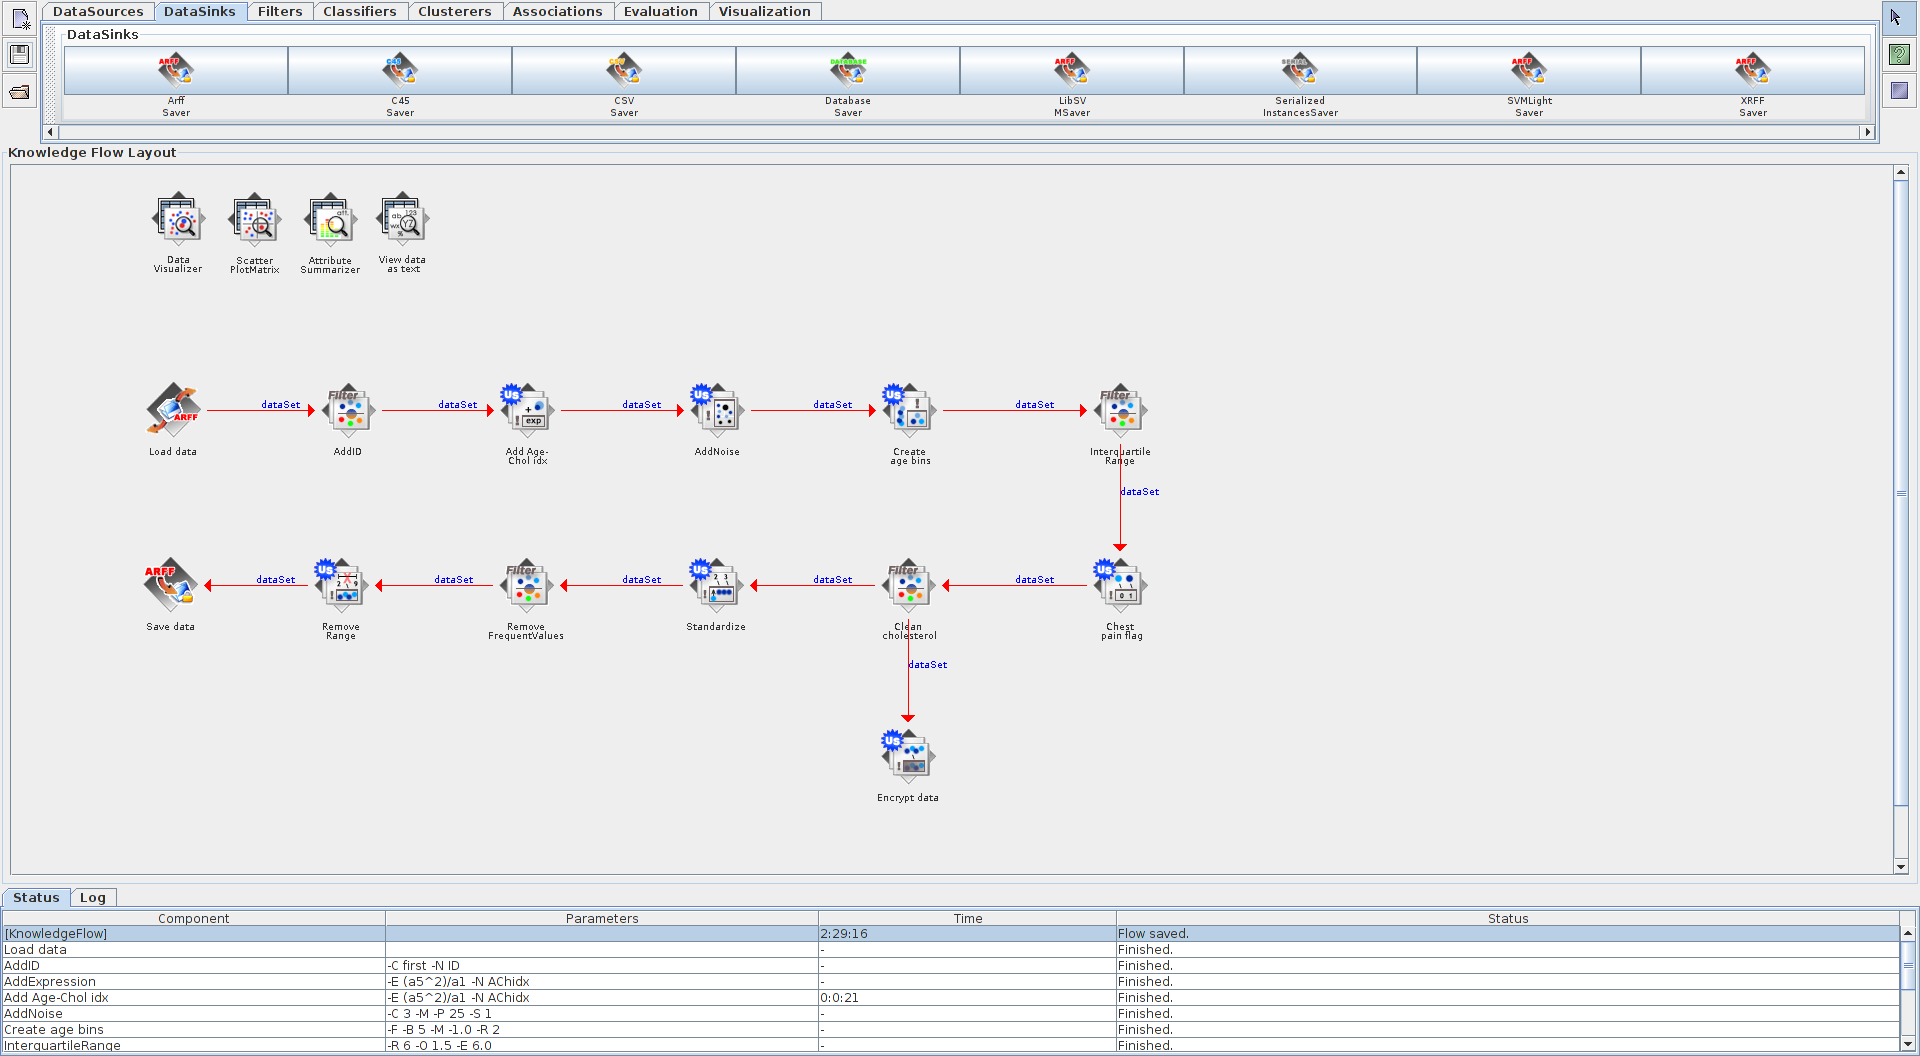Select the Attribute Summarizer icon
Viewport: 1920px width, 1056px height.
click(330, 221)
